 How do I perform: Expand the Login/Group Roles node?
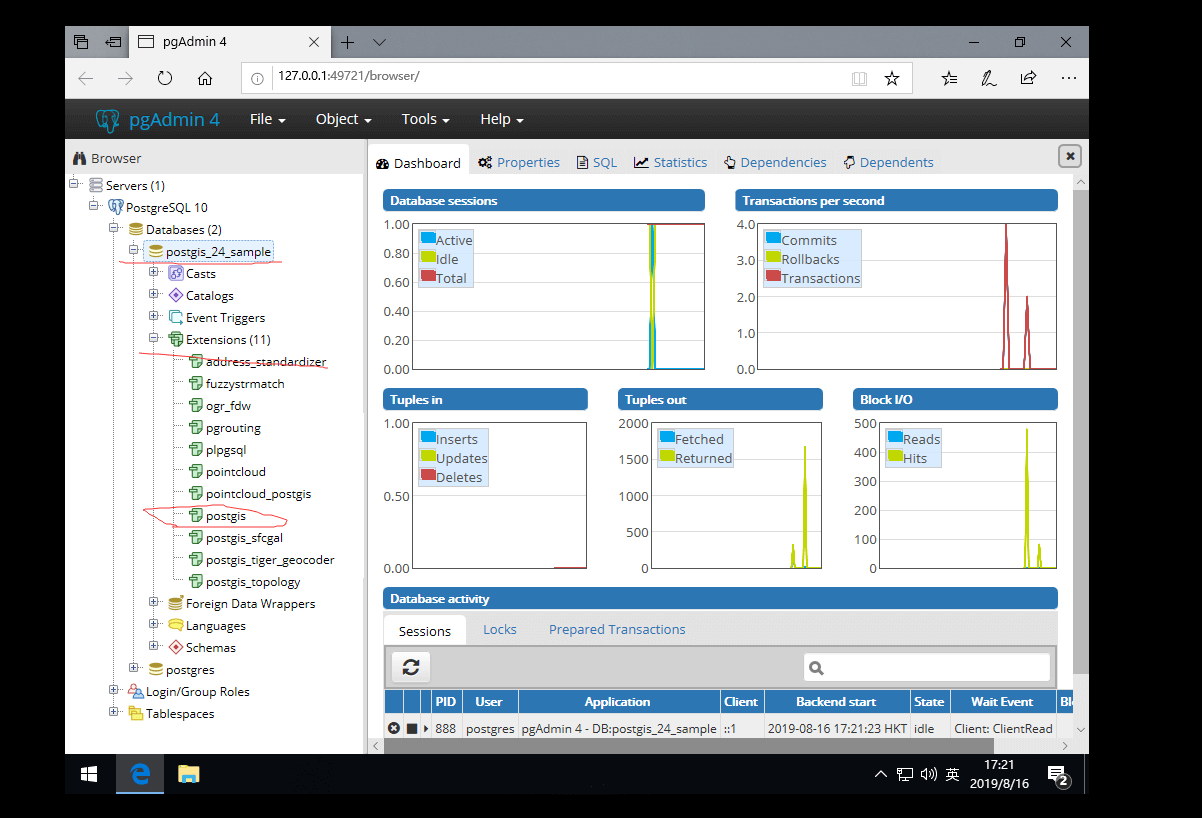click(115, 691)
